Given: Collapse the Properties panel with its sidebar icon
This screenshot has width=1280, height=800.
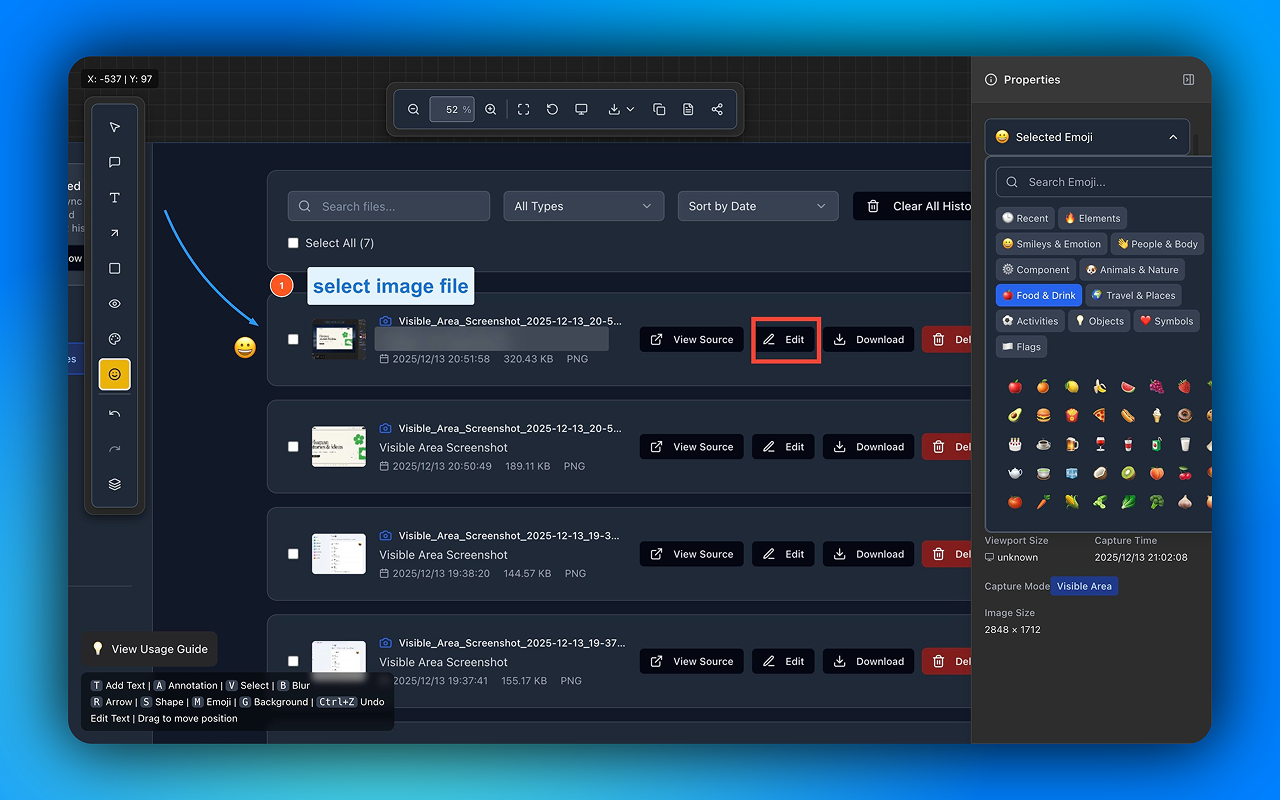Looking at the screenshot, I should coord(1188,80).
